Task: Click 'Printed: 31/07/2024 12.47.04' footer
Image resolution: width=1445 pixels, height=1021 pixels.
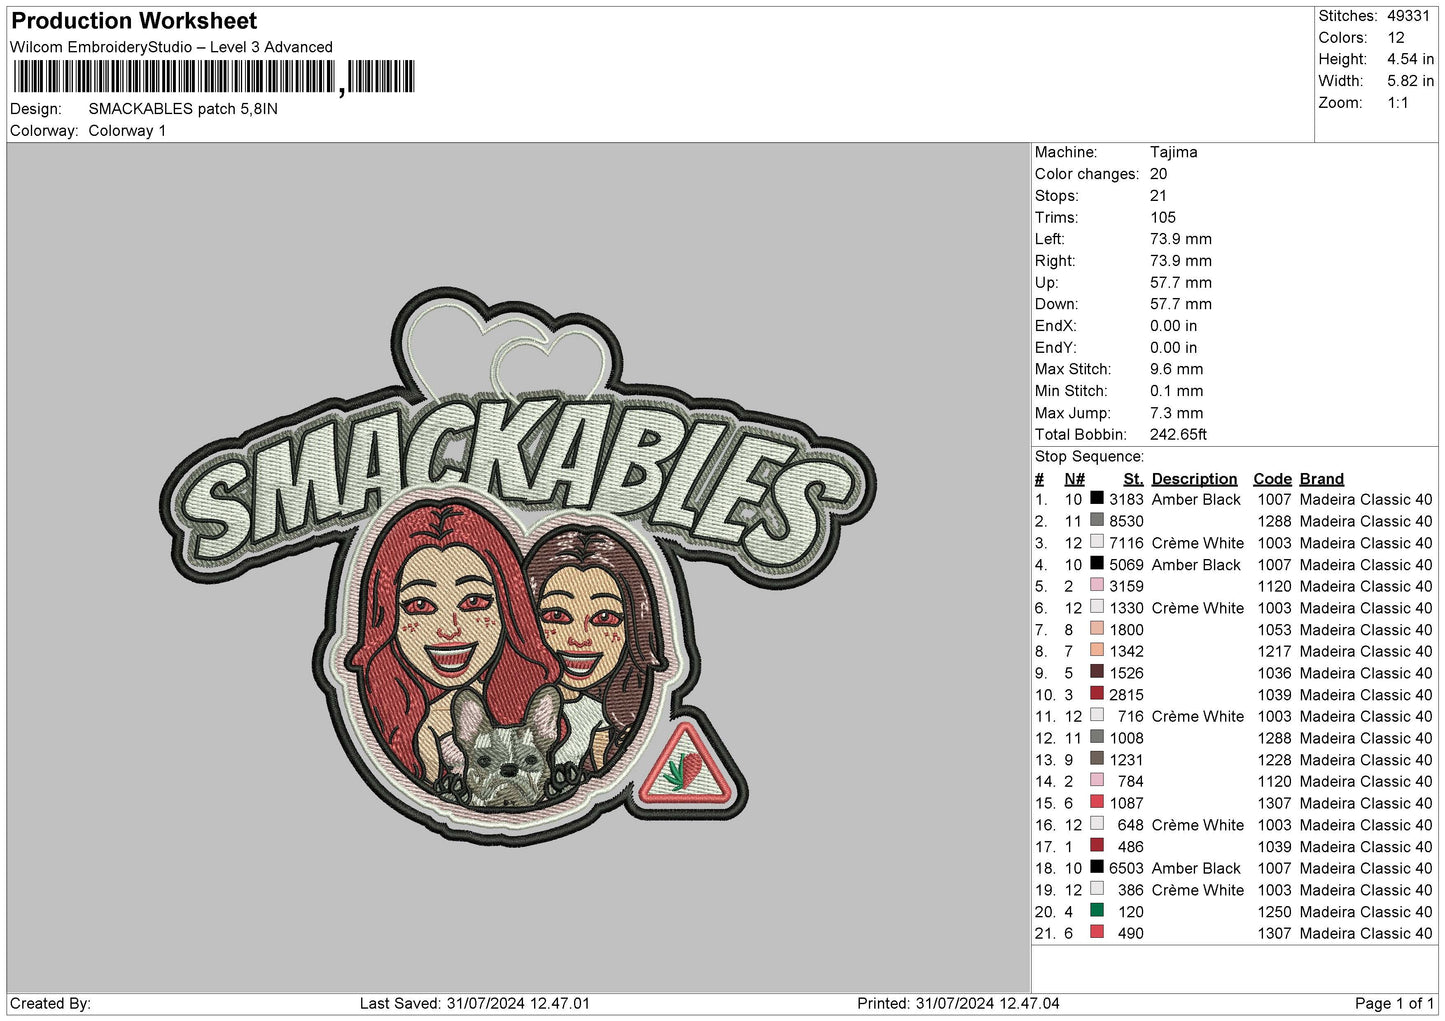Action: click(958, 1003)
